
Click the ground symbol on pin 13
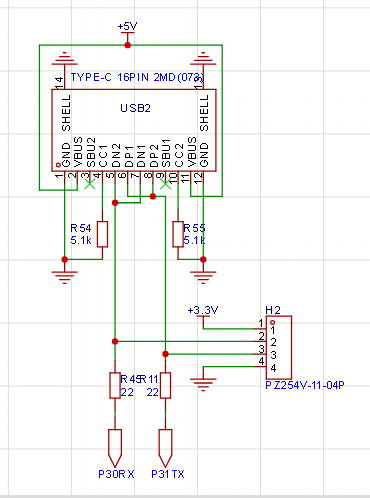[203, 59]
